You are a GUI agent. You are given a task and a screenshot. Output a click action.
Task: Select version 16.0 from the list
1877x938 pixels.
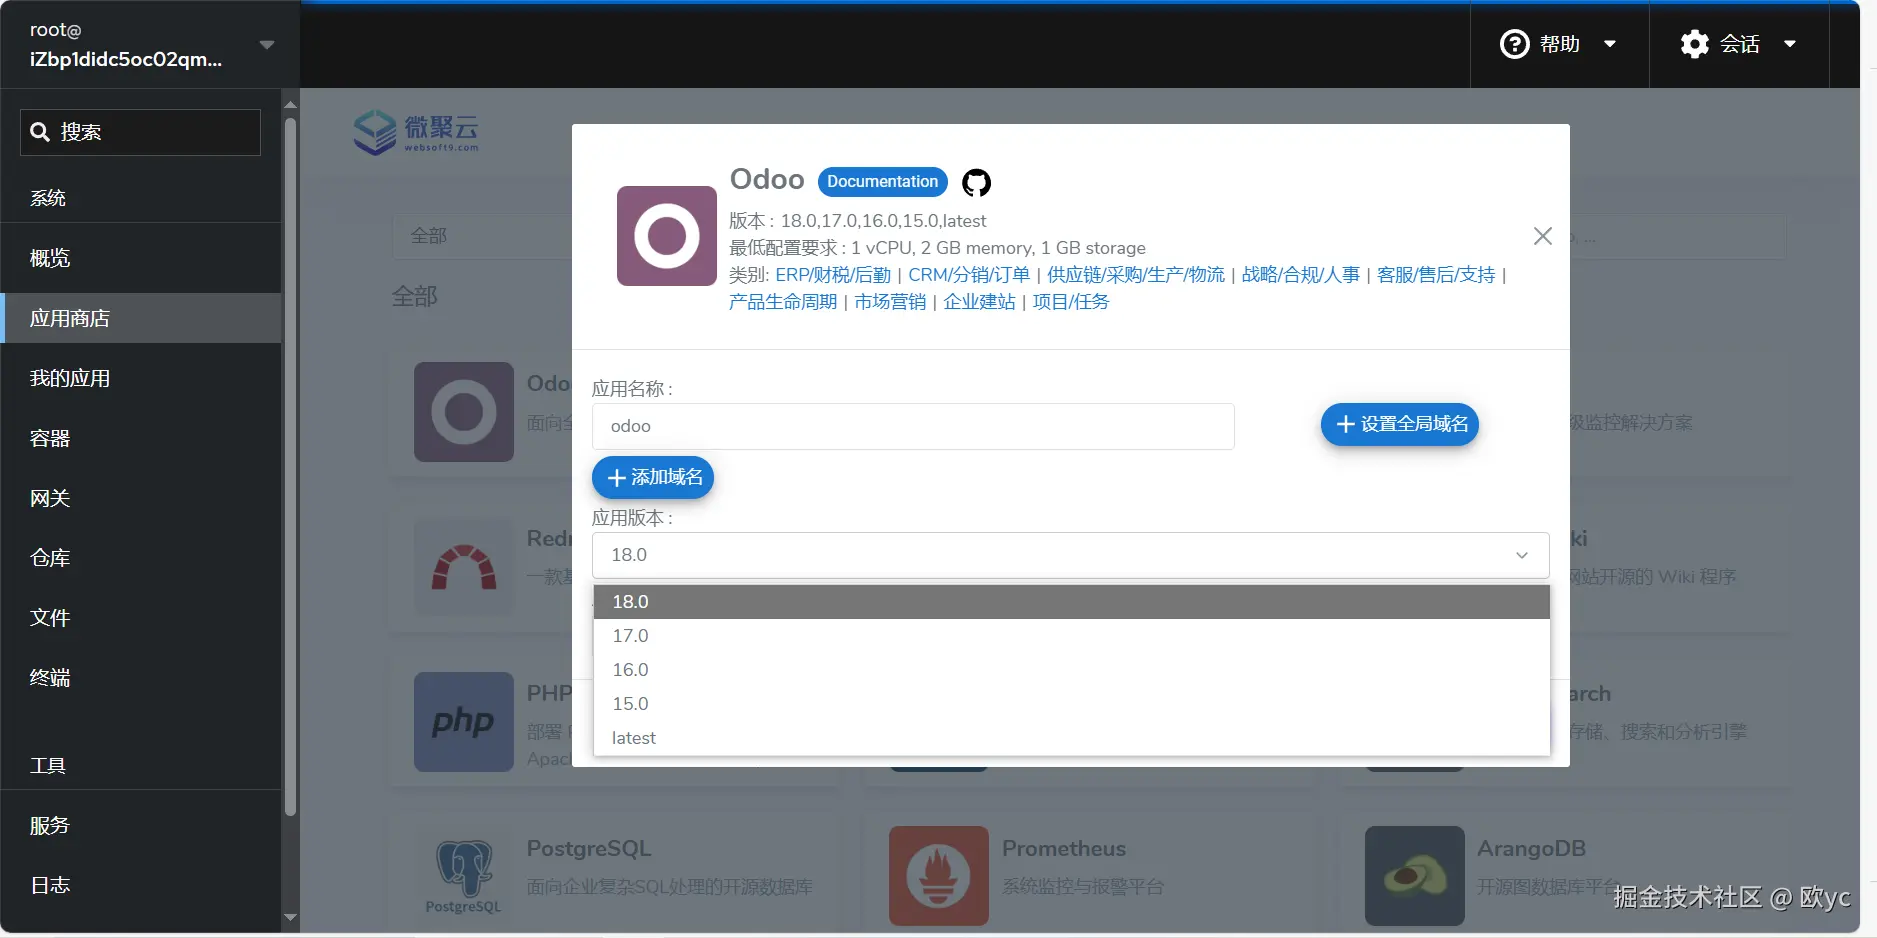1071,670
